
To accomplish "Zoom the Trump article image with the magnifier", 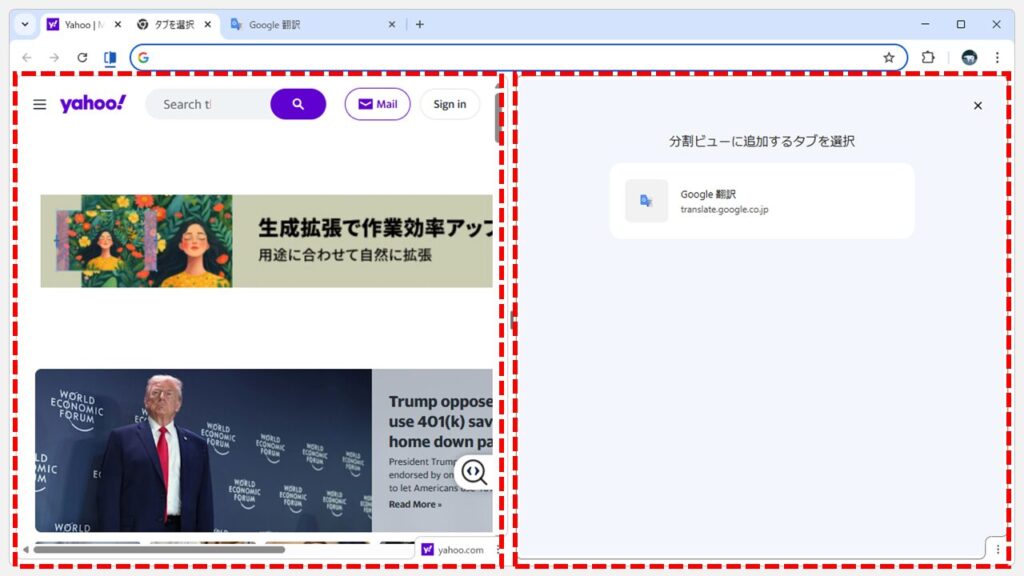I will 474,472.
